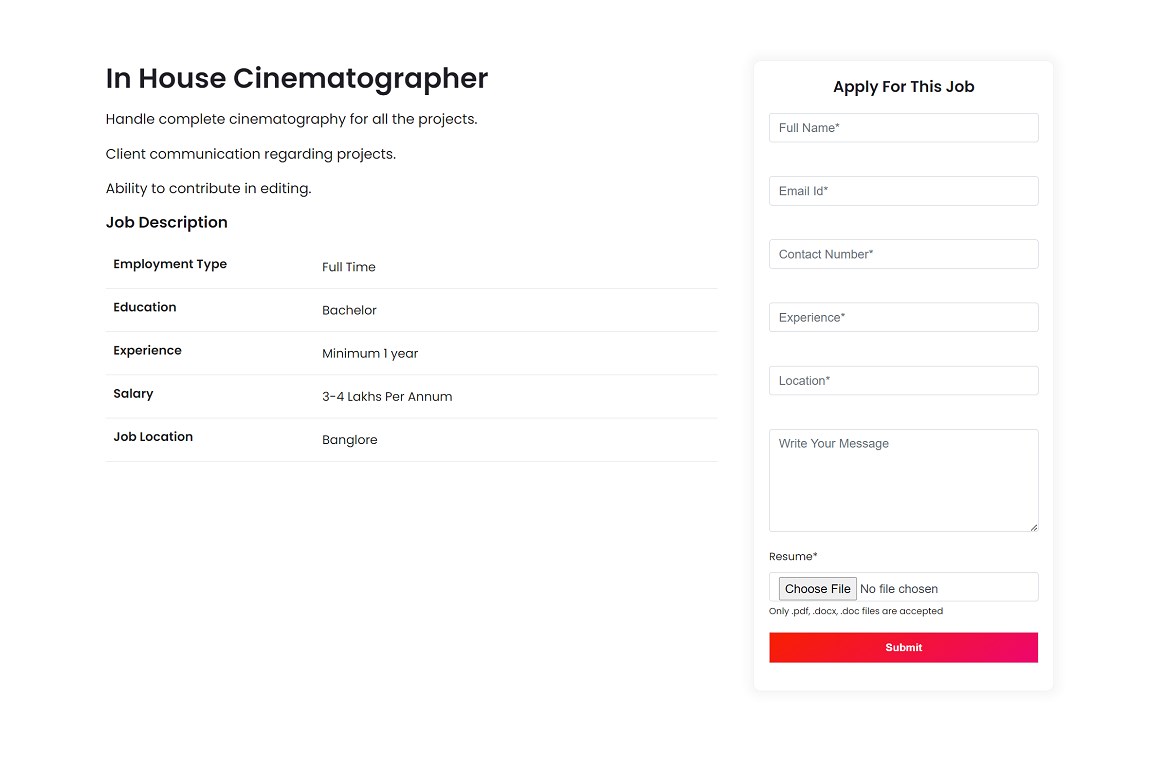Click the Apply For This Job heading
This screenshot has width=1159, height=775.
[903, 86]
